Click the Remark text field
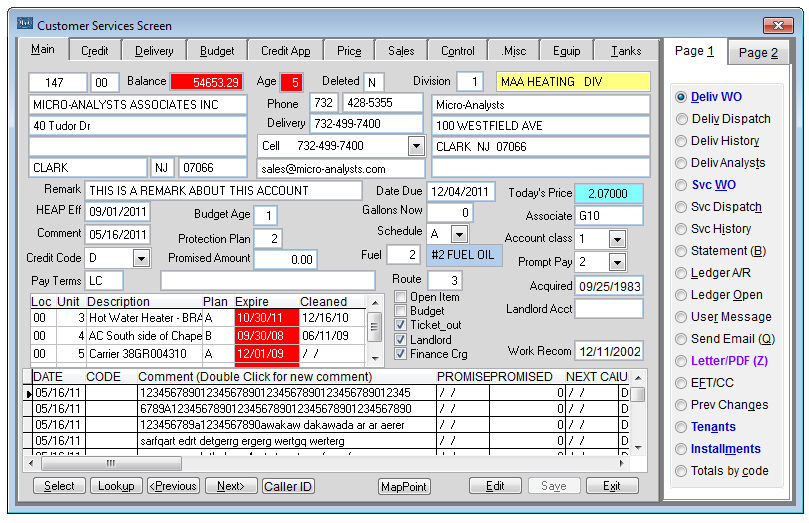Viewport: 809px width, 523px height. (223, 191)
